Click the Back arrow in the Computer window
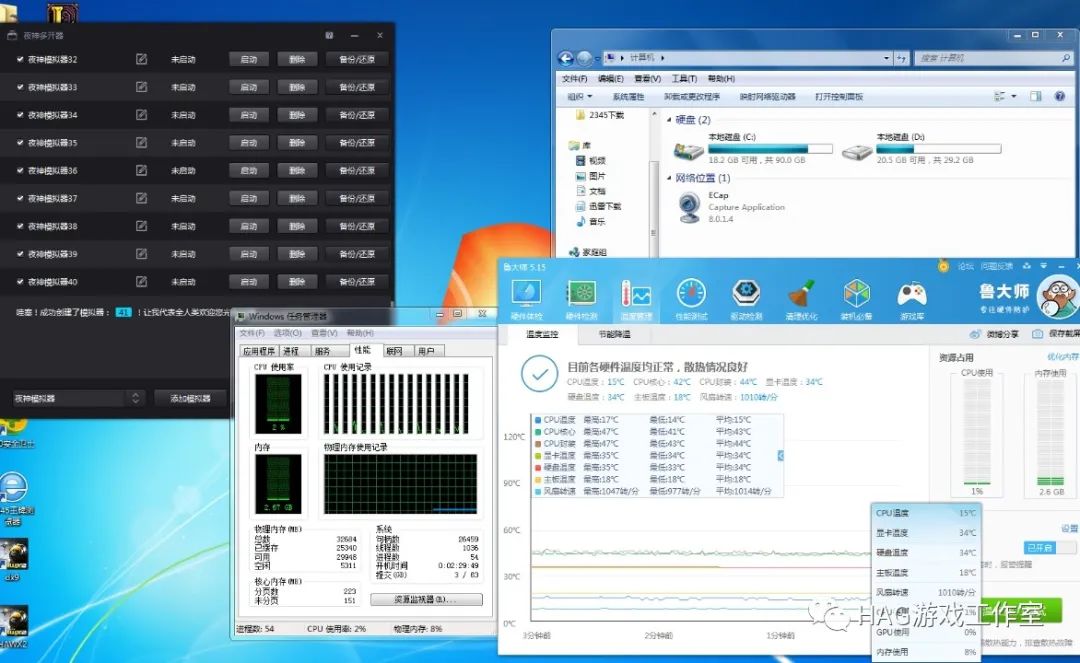Screen dimensions: 1080x663 click(x=565, y=58)
